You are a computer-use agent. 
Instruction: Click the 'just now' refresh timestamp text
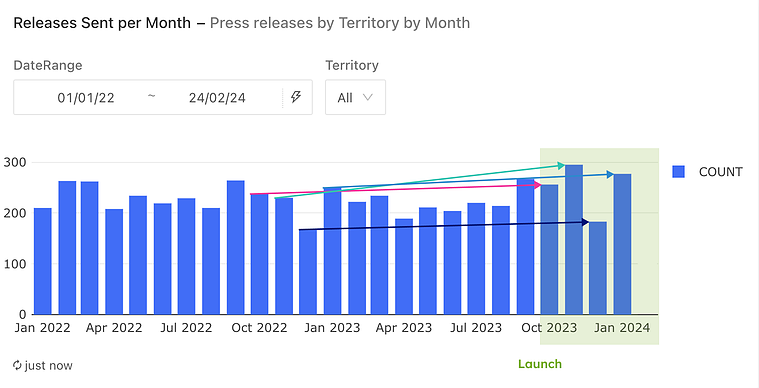tap(48, 366)
